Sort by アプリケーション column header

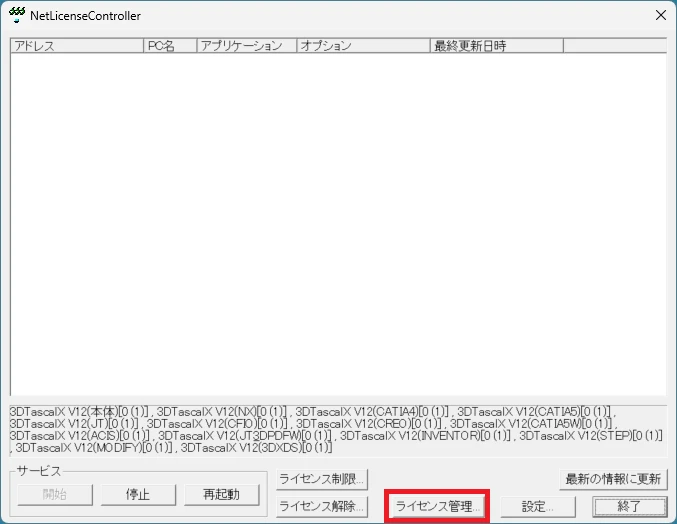pos(246,46)
